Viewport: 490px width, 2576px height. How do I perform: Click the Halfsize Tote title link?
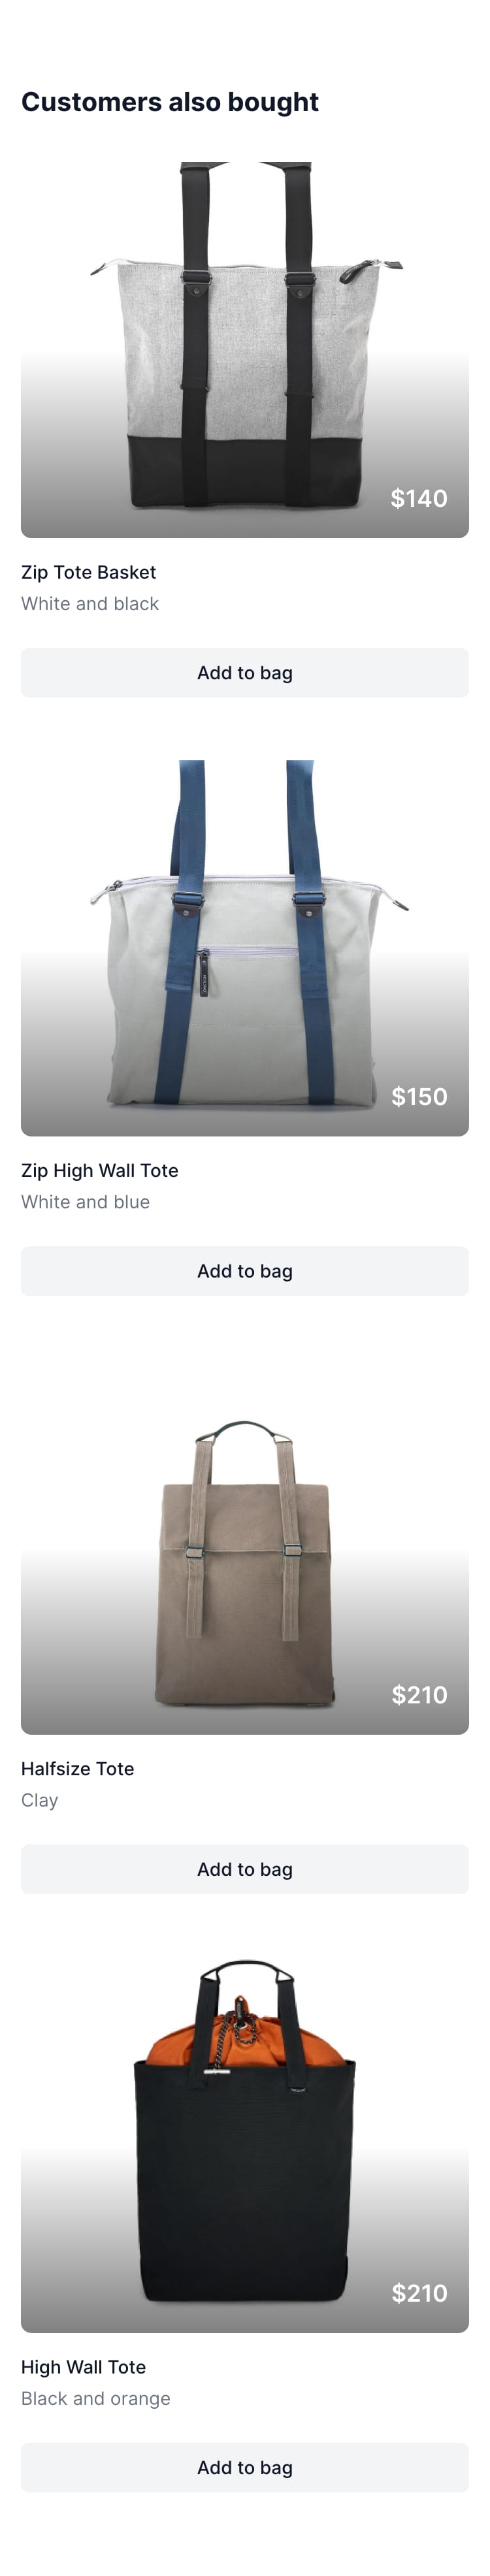pyautogui.click(x=78, y=1768)
